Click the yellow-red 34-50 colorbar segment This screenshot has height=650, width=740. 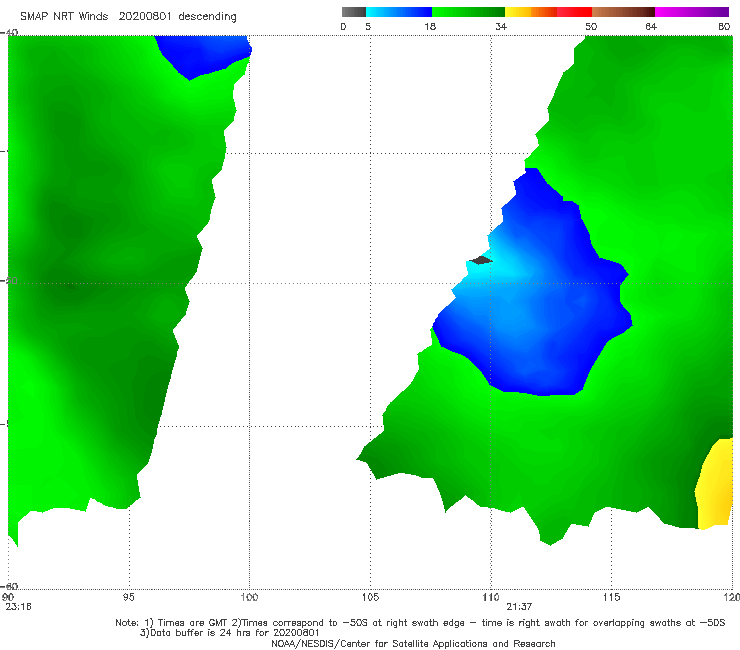click(548, 12)
